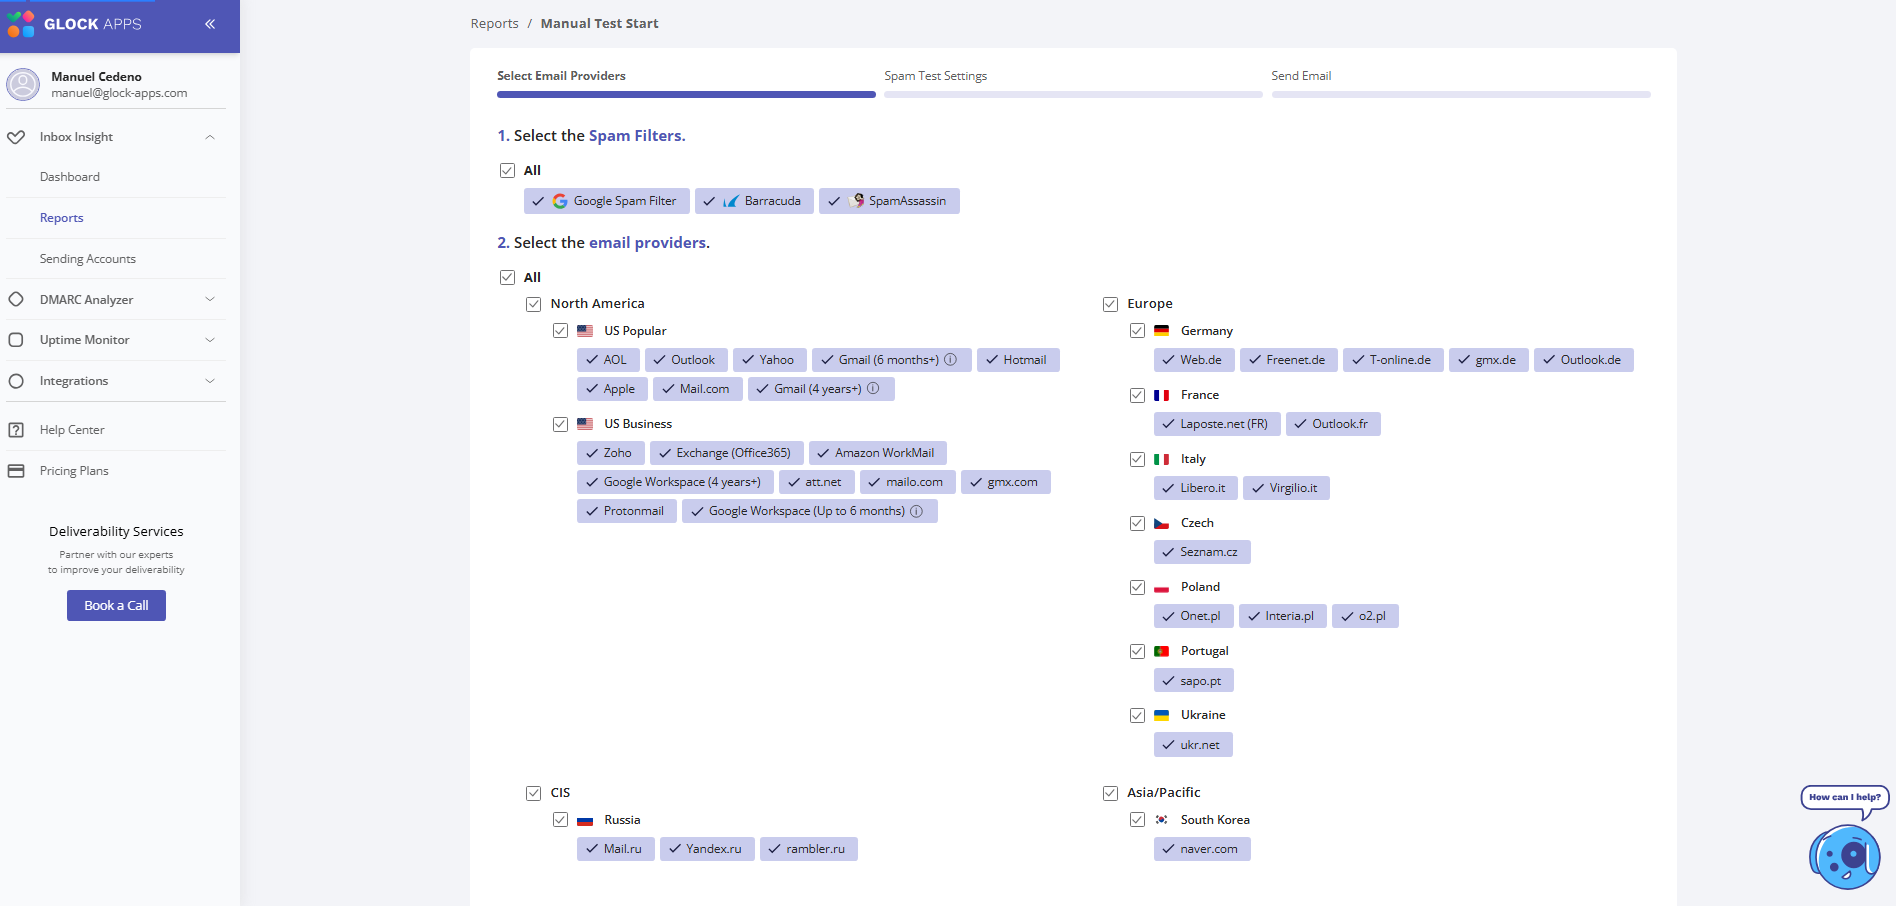Screen dimensions: 1896x906
Task: Click Select Email Providers progress bar
Action: tap(686, 95)
